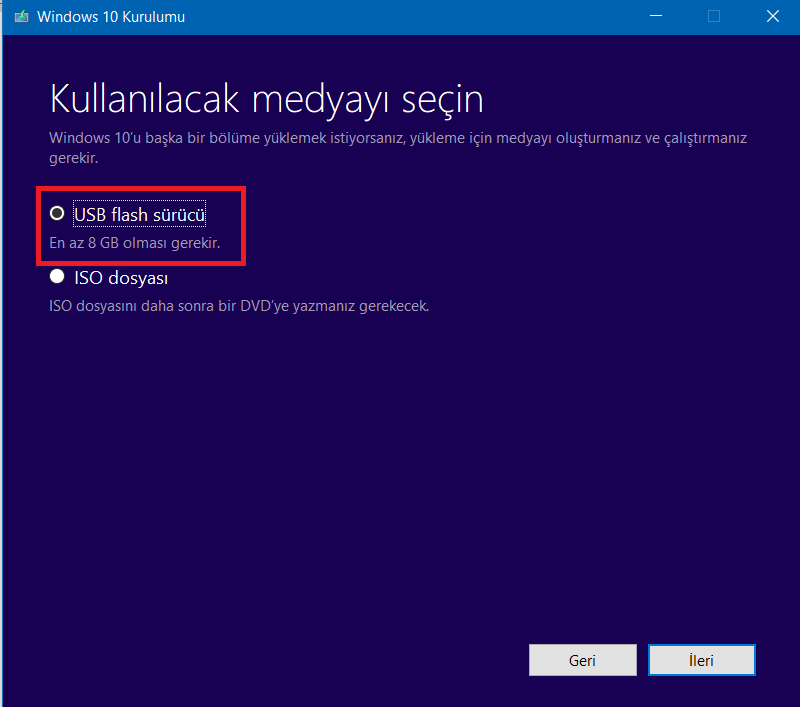Minimize the Windows 10 Kurulumu window
The image size is (800, 707).
tap(656, 16)
